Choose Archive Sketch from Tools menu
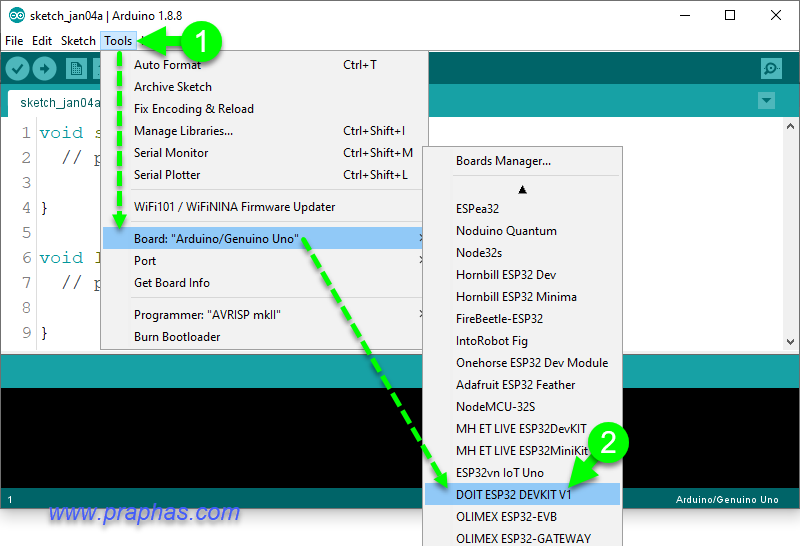The width and height of the screenshot is (800, 546). 265,87
